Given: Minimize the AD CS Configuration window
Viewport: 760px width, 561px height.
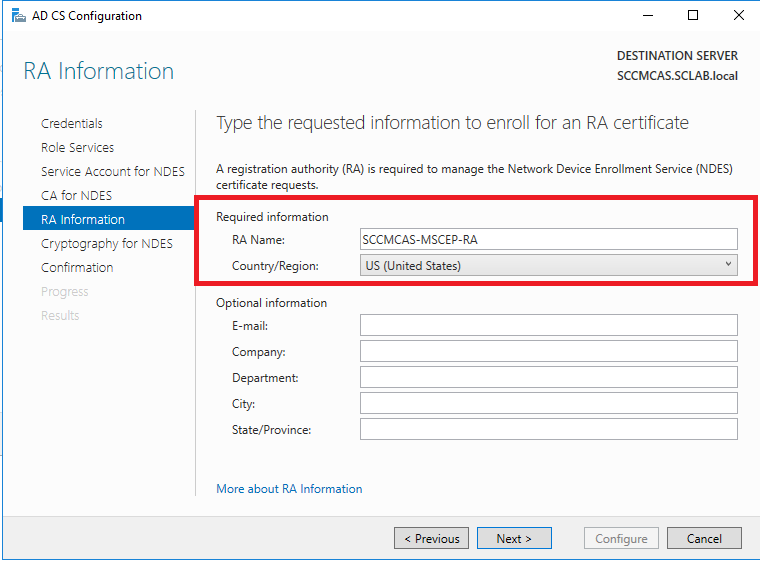Looking at the screenshot, I should click(x=648, y=16).
